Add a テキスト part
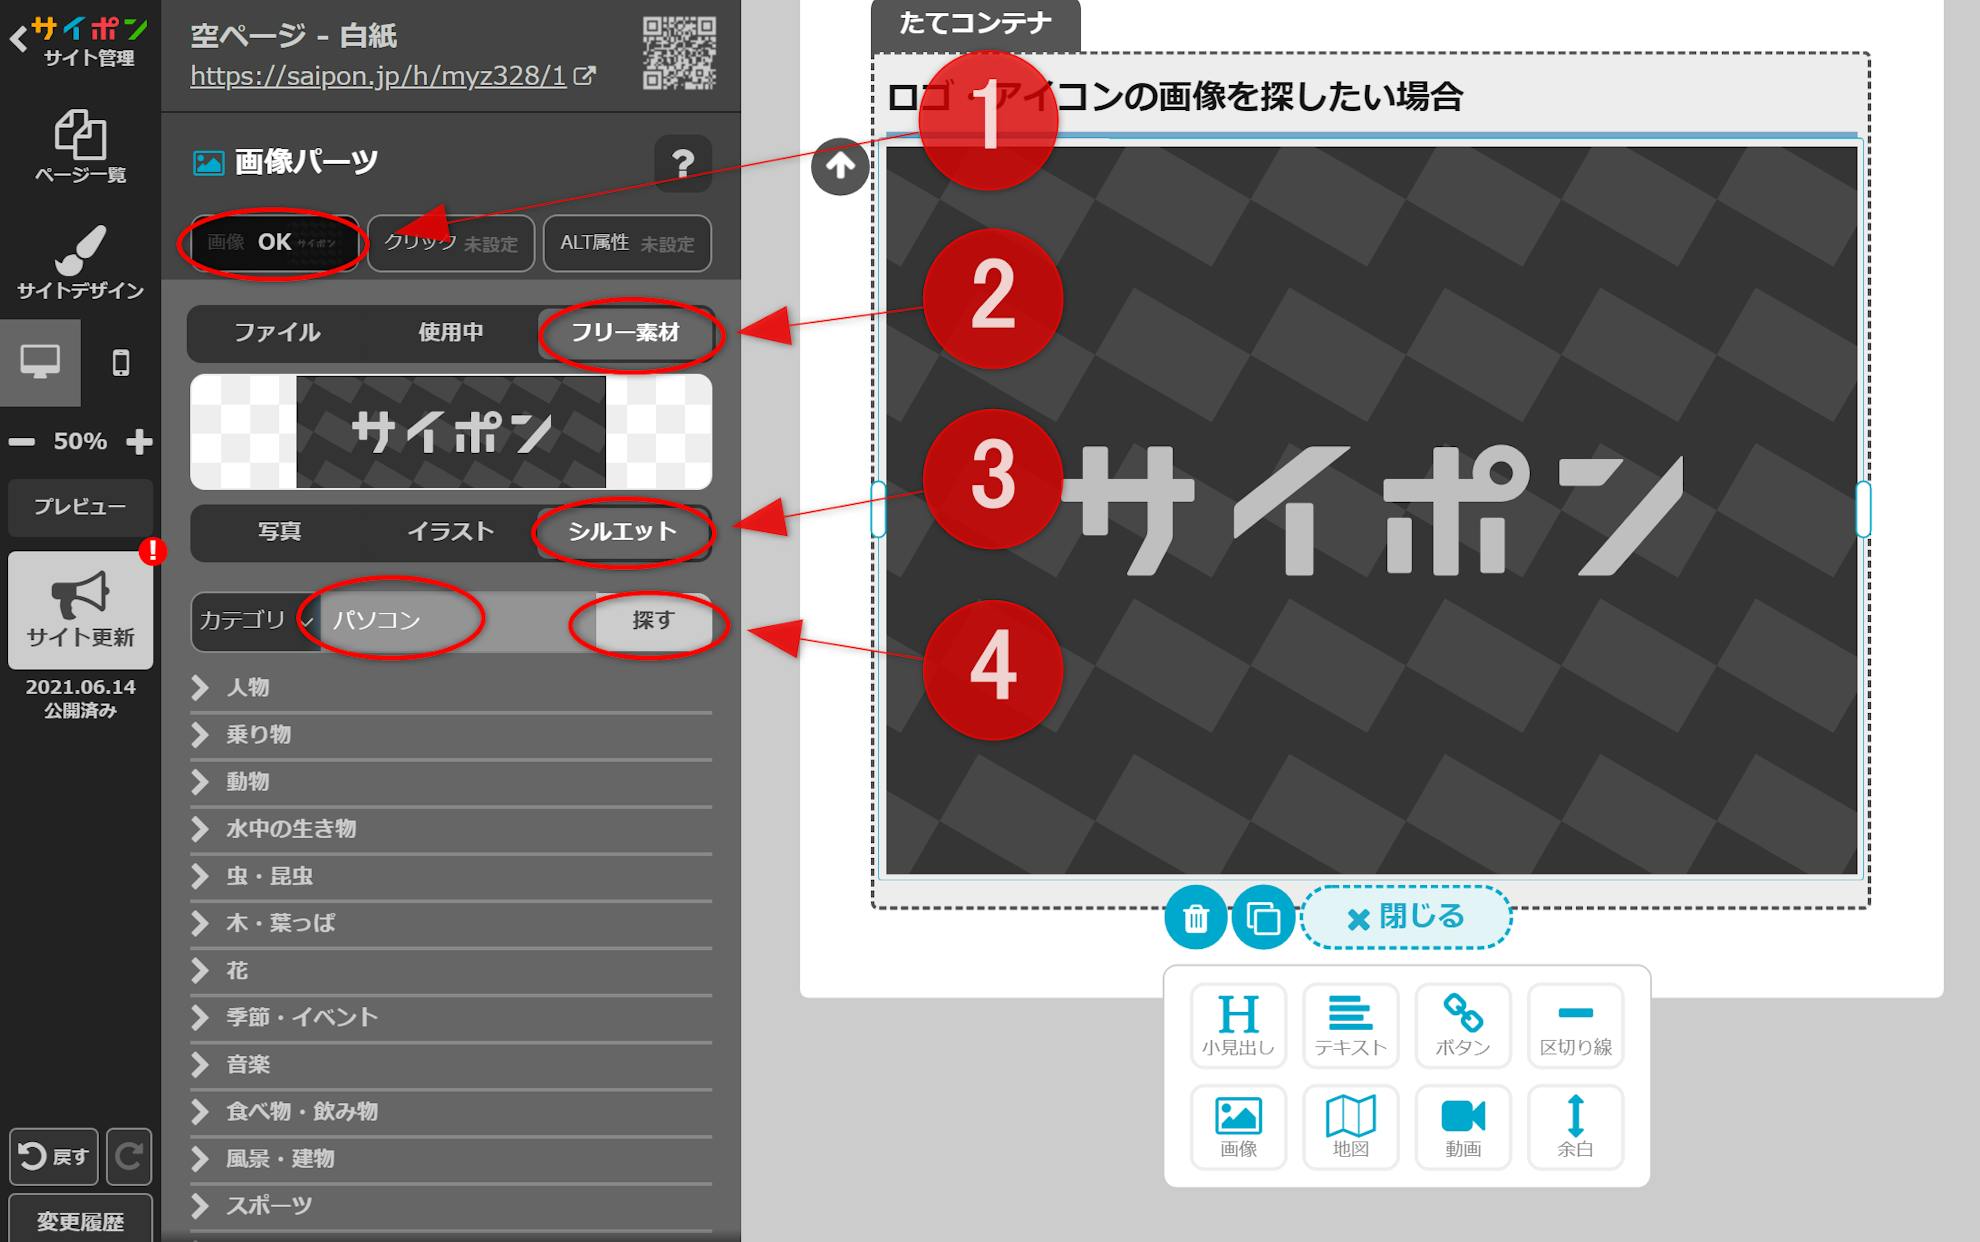Viewport: 1980px width, 1242px height. click(1350, 1025)
